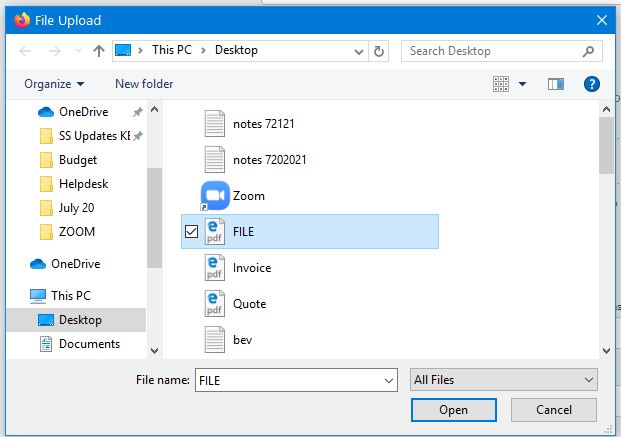Image resolution: width=621 pixels, height=437 pixels.
Task: Go back with the left arrow
Action: coord(25,51)
